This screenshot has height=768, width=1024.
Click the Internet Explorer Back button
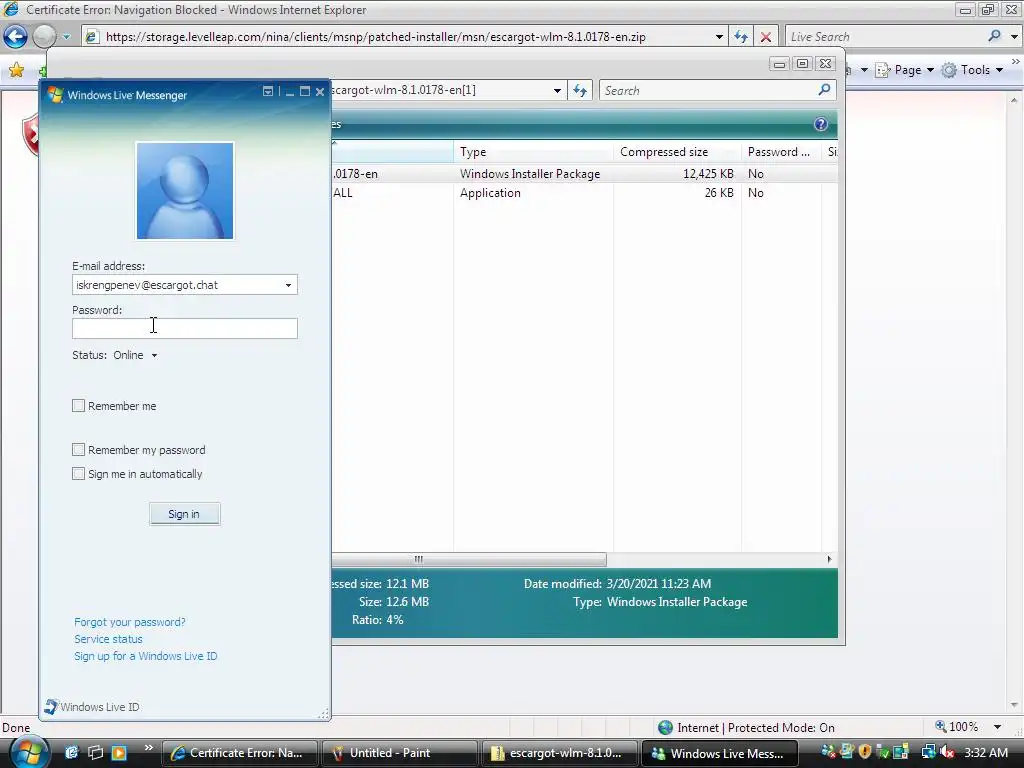15,37
